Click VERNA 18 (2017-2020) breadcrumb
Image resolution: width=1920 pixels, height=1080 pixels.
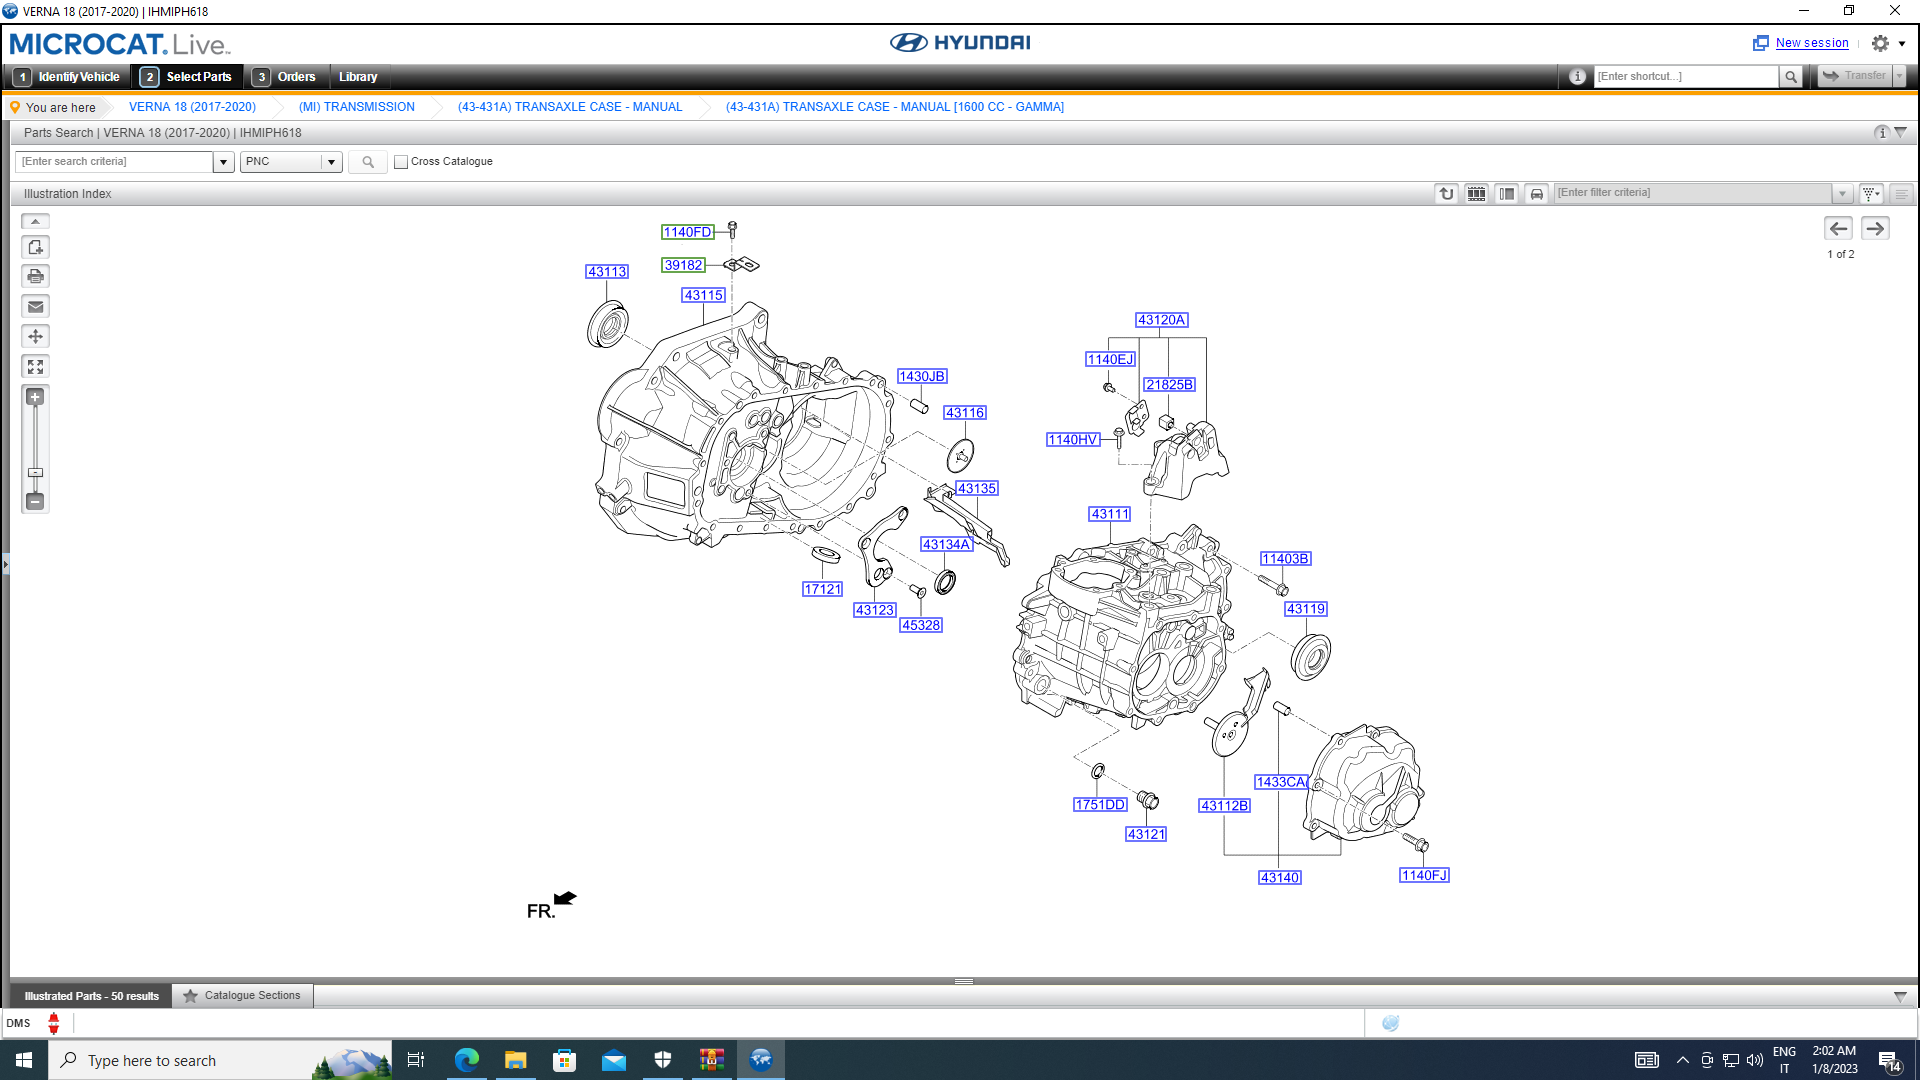pos(192,107)
